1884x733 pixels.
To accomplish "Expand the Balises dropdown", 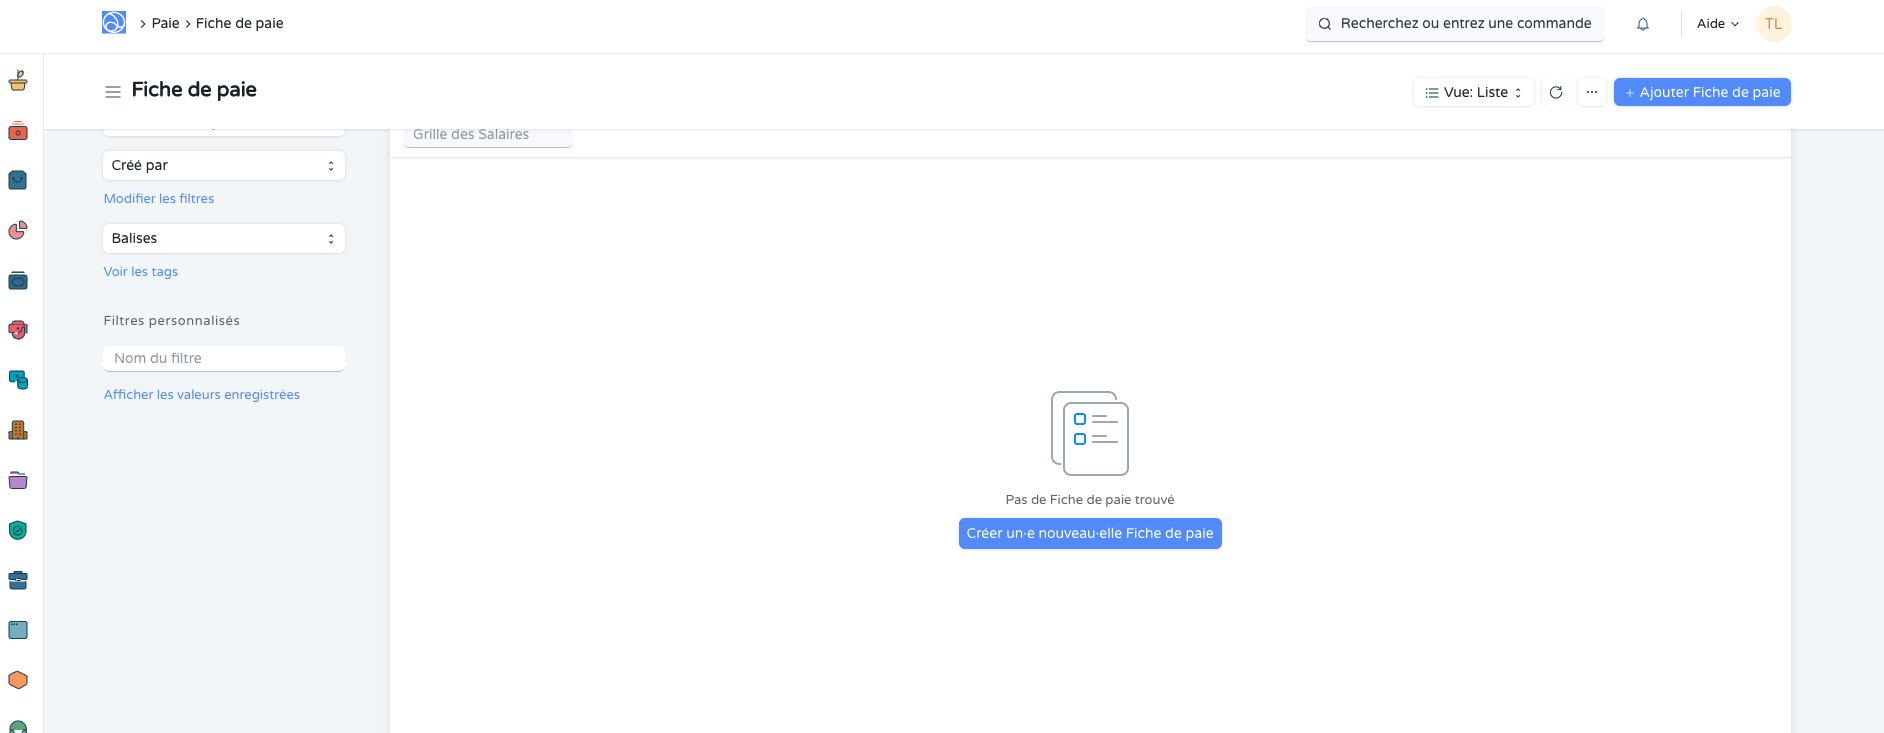I will coord(224,239).
